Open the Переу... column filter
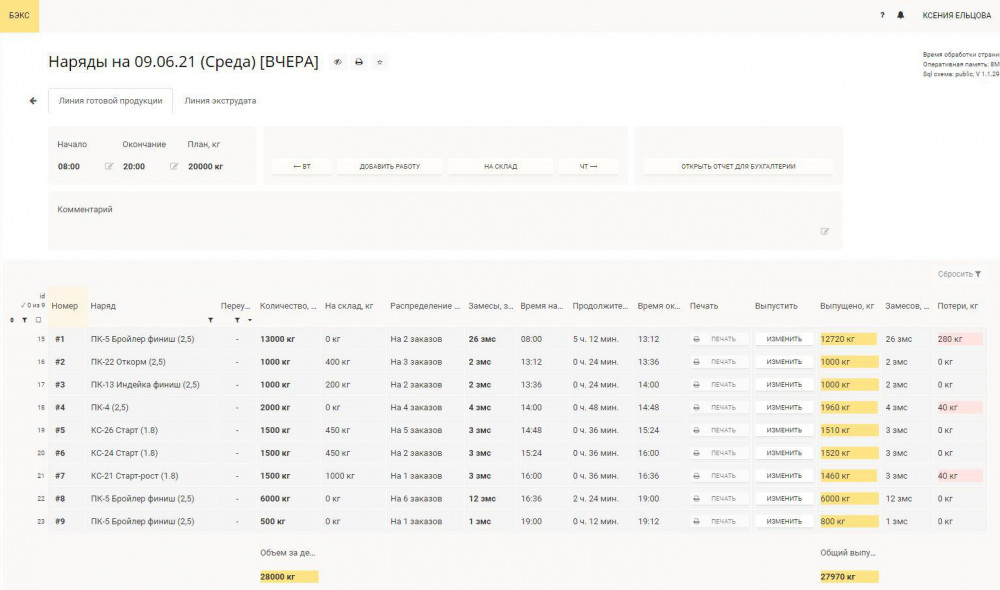The image size is (1000, 590). pos(237,320)
